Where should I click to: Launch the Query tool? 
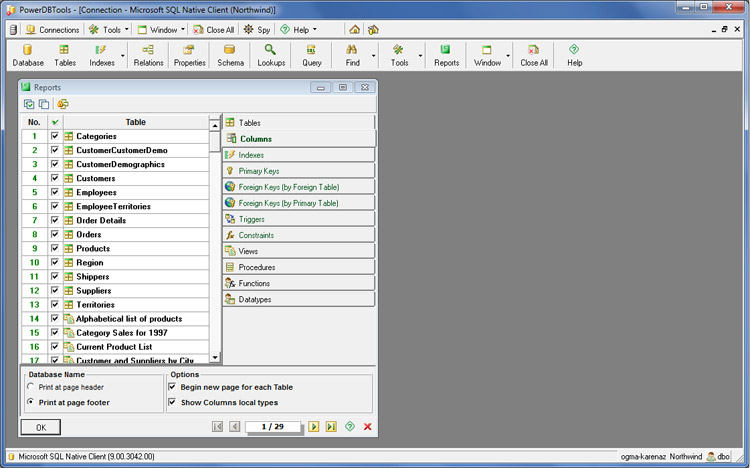point(312,54)
